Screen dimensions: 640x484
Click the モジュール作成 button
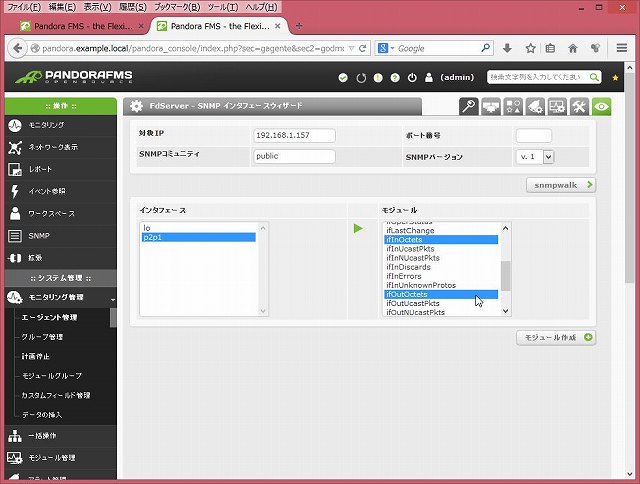556,337
